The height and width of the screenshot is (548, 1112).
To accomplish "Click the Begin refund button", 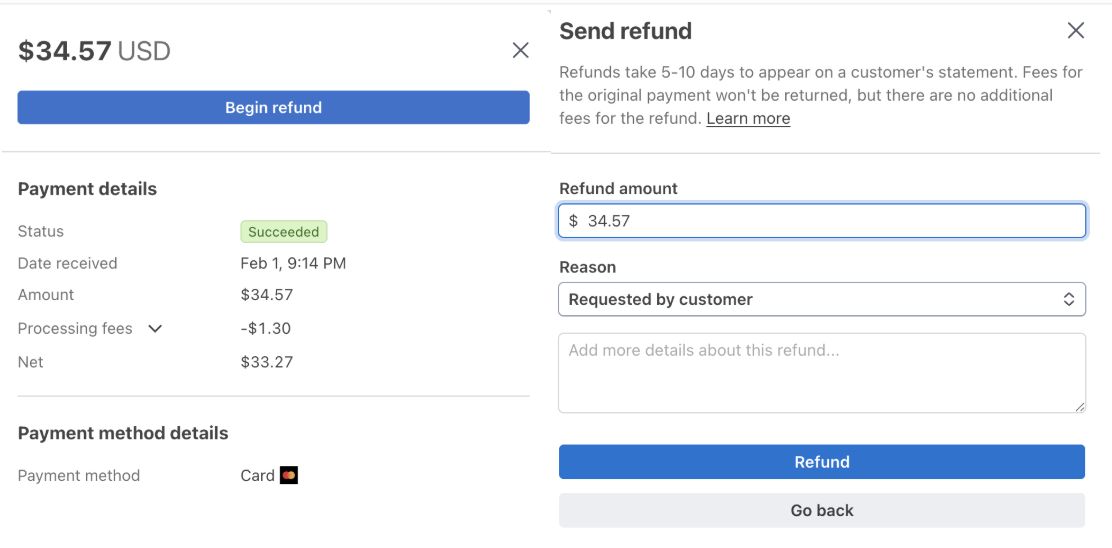I will 273,108.
